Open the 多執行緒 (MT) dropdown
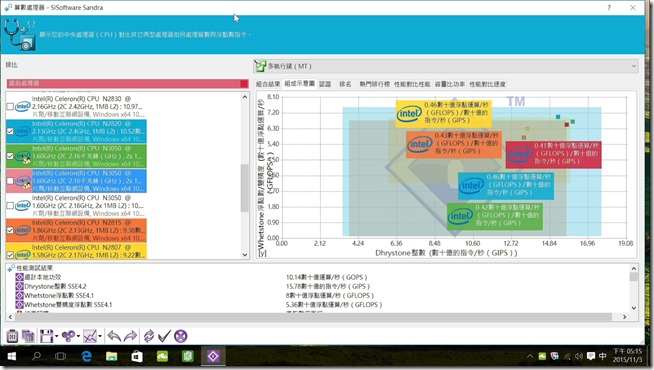 click(x=446, y=66)
